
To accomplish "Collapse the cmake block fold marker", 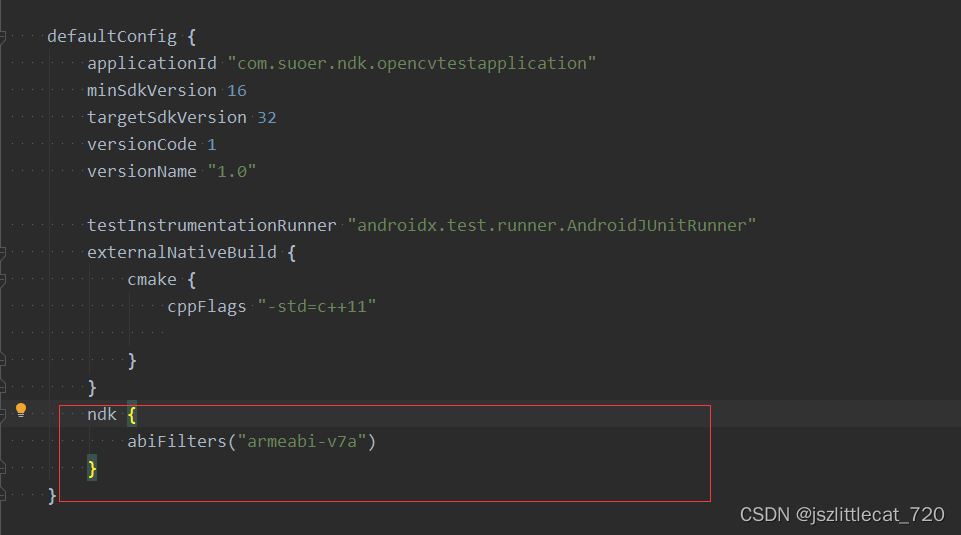I will pos(2,279).
